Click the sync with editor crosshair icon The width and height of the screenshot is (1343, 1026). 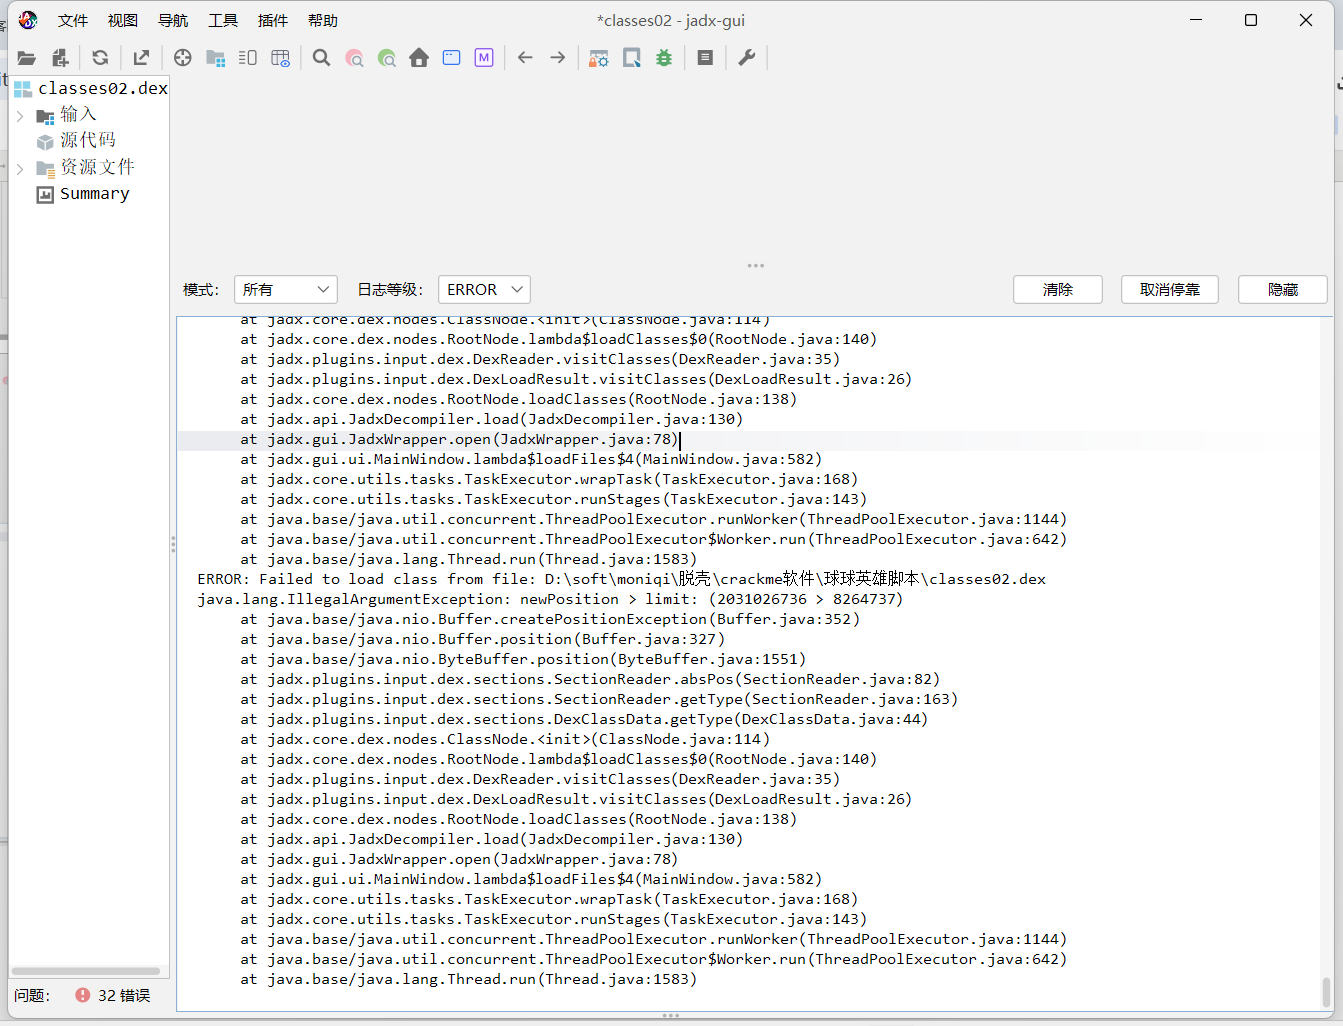tap(182, 58)
